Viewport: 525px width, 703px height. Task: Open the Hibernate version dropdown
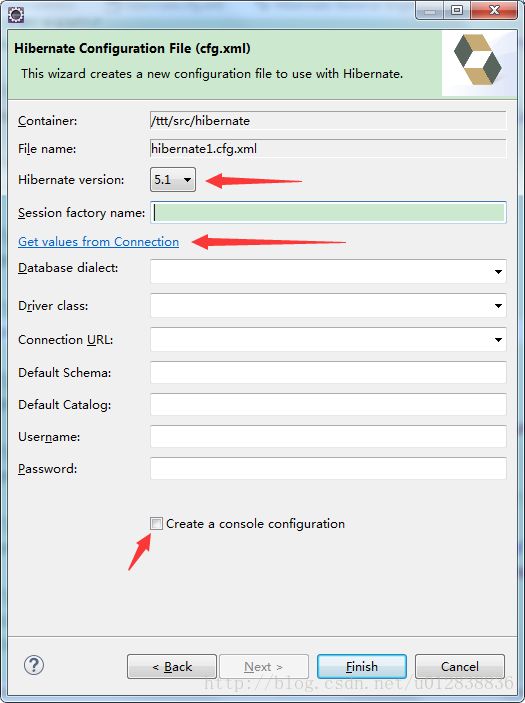(173, 180)
